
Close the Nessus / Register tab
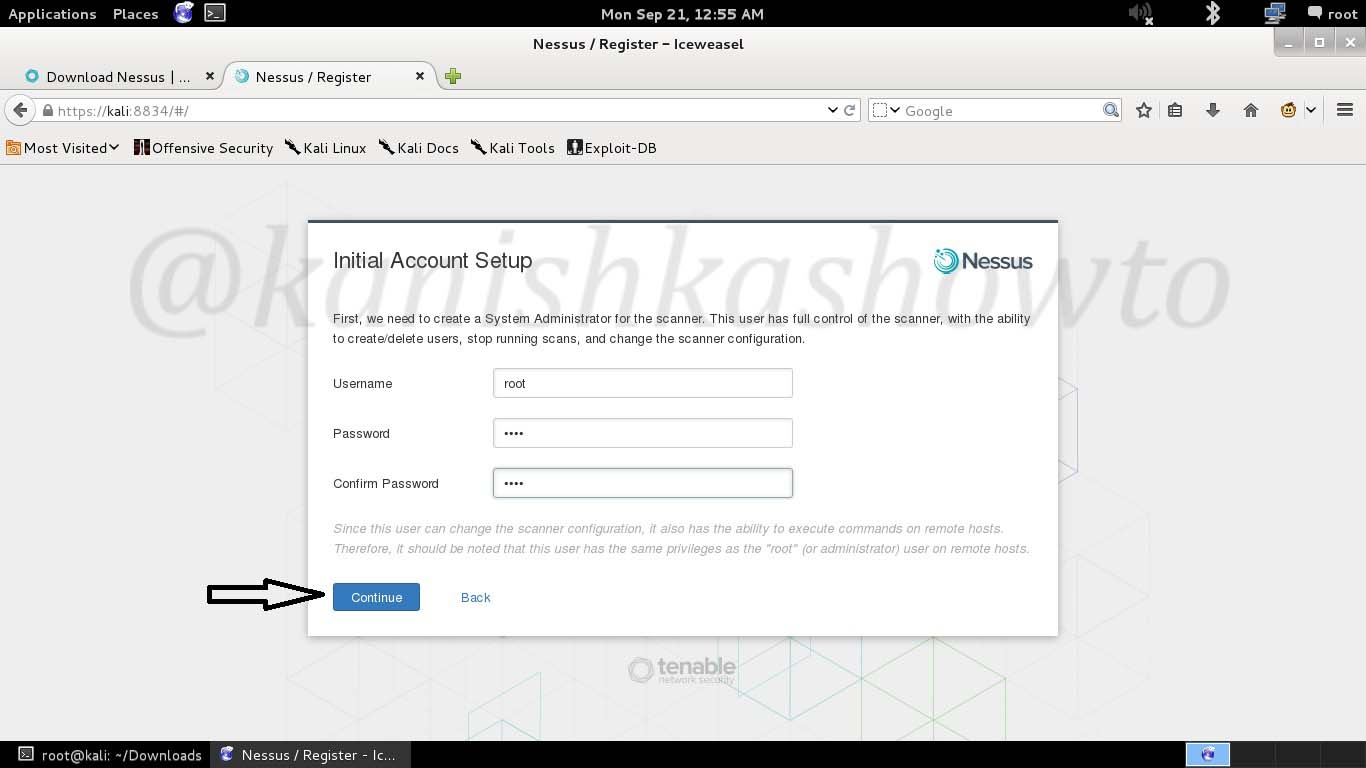[420, 76]
